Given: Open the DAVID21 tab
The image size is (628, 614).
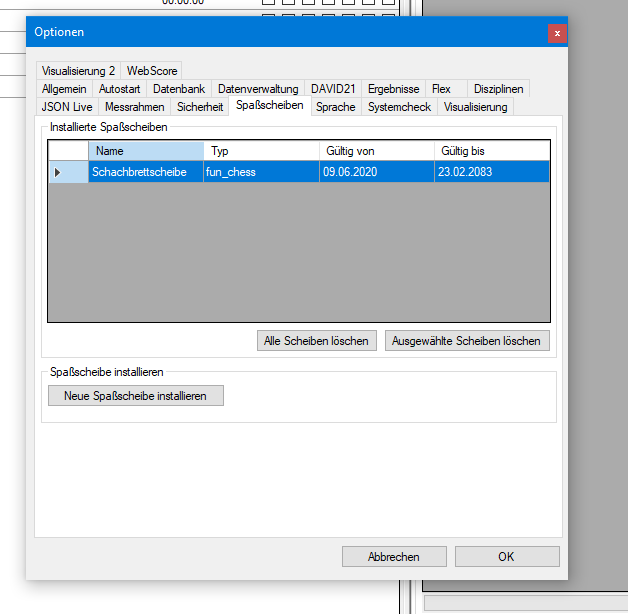Looking at the screenshot, I should (333, 89).
